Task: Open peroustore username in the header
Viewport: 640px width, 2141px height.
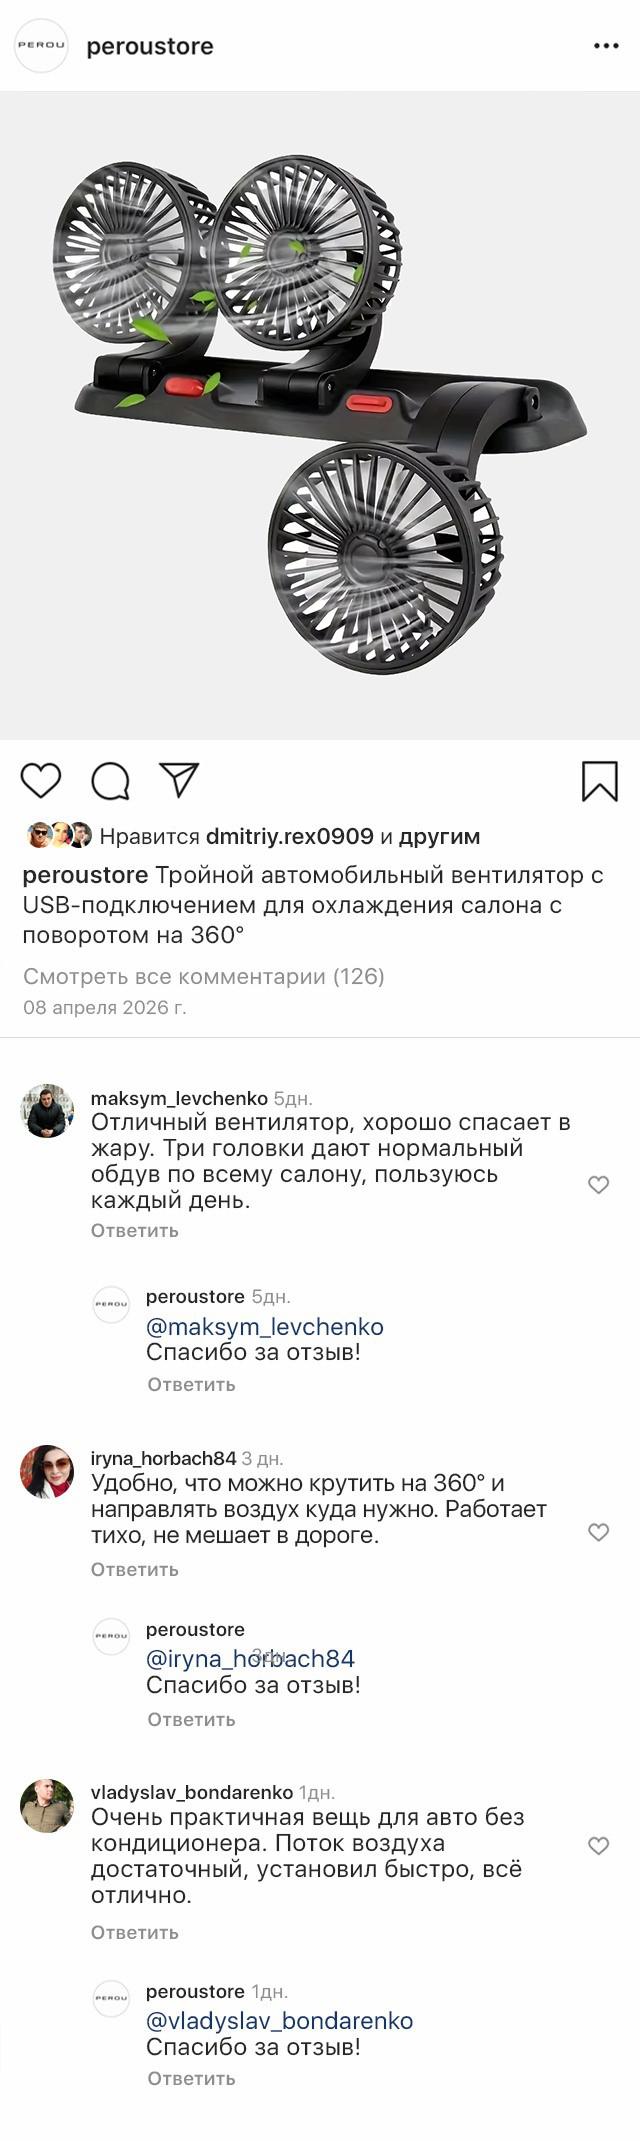Action: point(150,46)
